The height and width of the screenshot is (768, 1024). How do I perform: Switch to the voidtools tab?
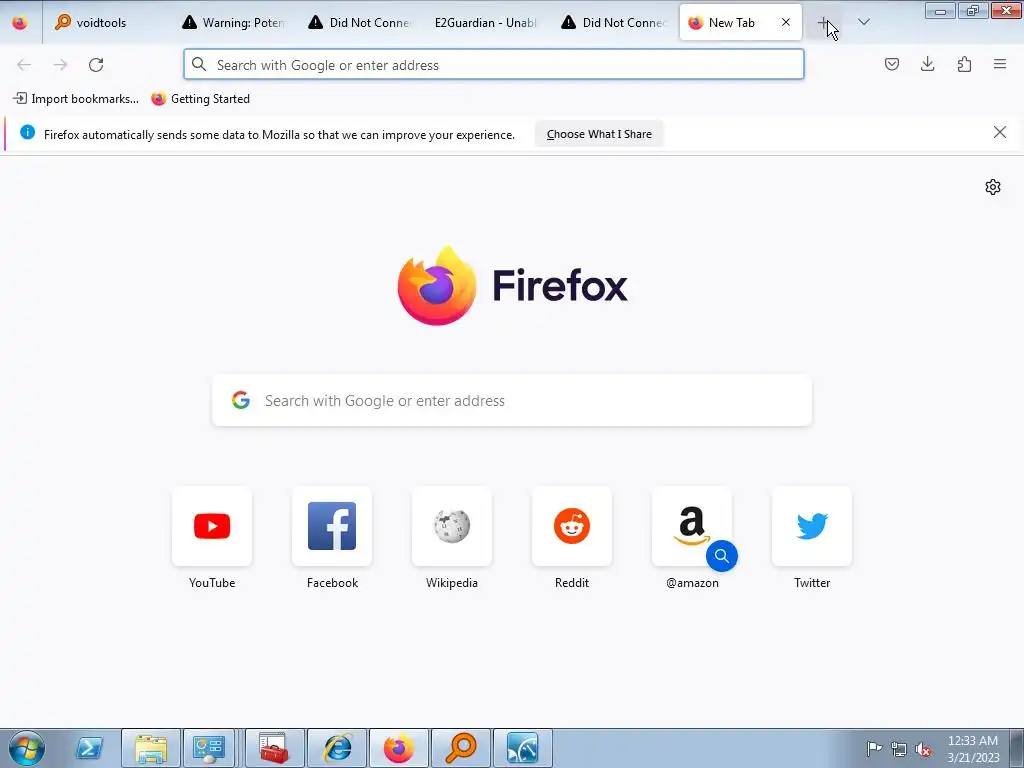(108, 22)
